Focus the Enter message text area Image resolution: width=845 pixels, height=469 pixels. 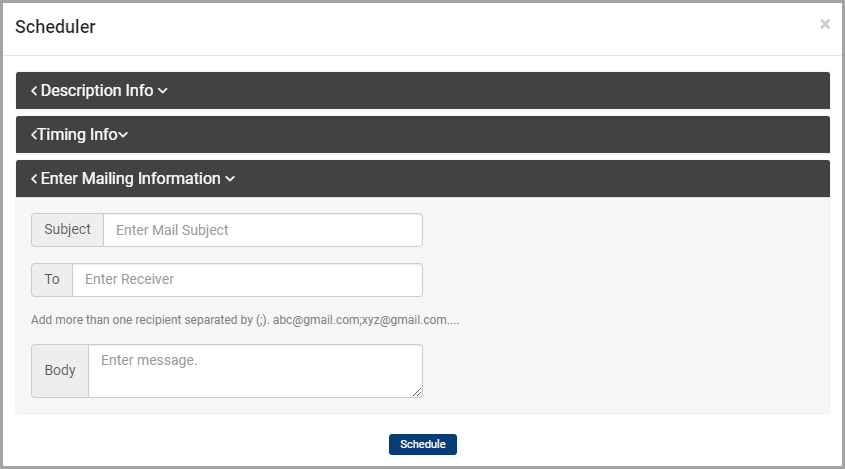pos(255,371)
